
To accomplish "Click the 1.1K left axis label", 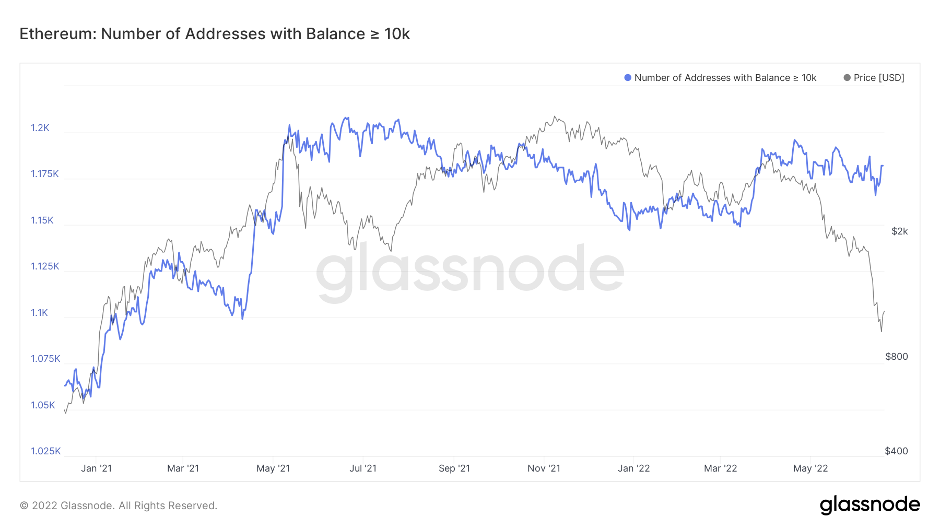I will 40,313.
